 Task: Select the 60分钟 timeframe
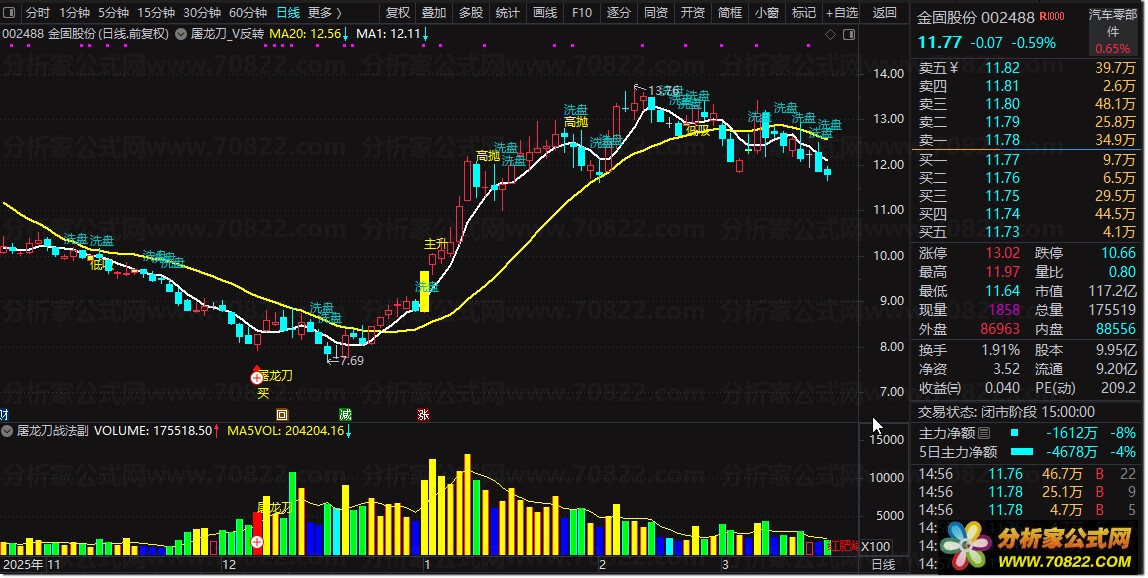[248, 12]
